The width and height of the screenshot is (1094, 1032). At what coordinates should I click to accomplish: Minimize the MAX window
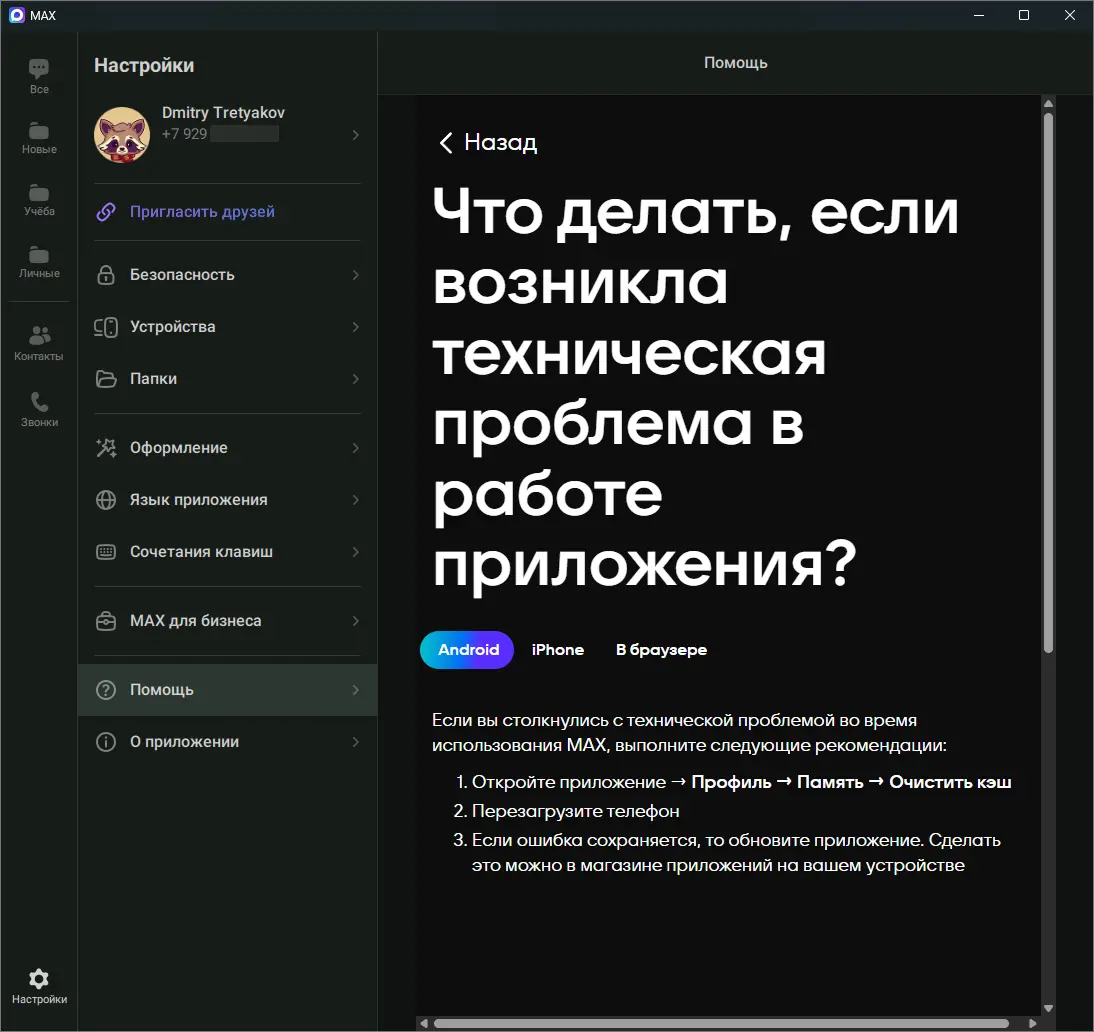tap(979, 15)
